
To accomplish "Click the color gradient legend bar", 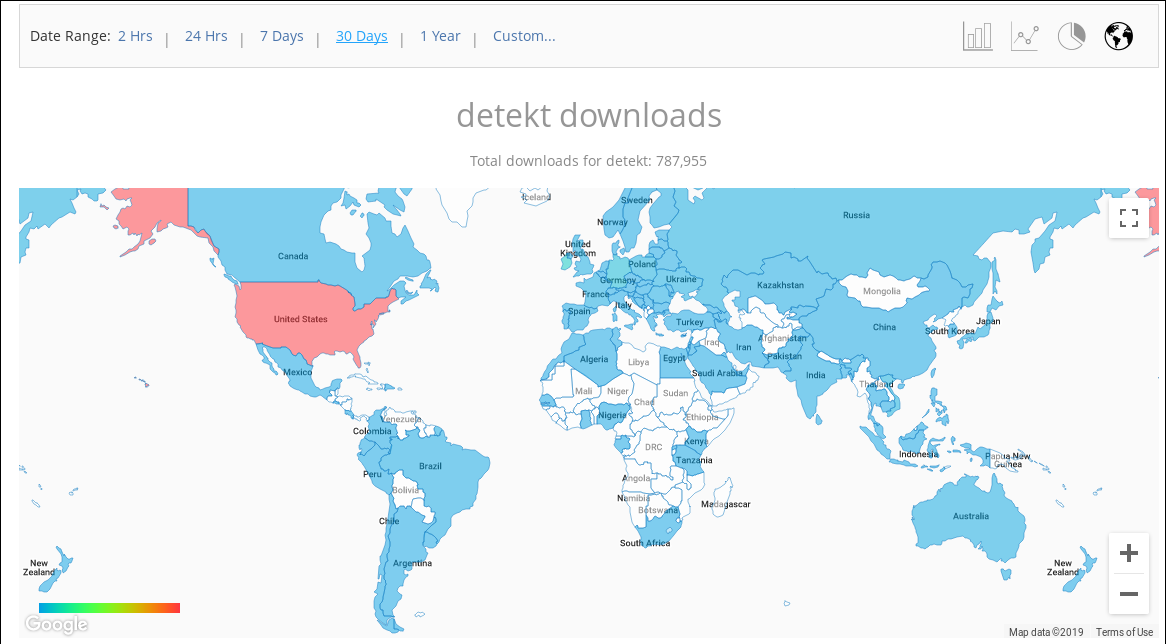I will [x=109, y=608].
